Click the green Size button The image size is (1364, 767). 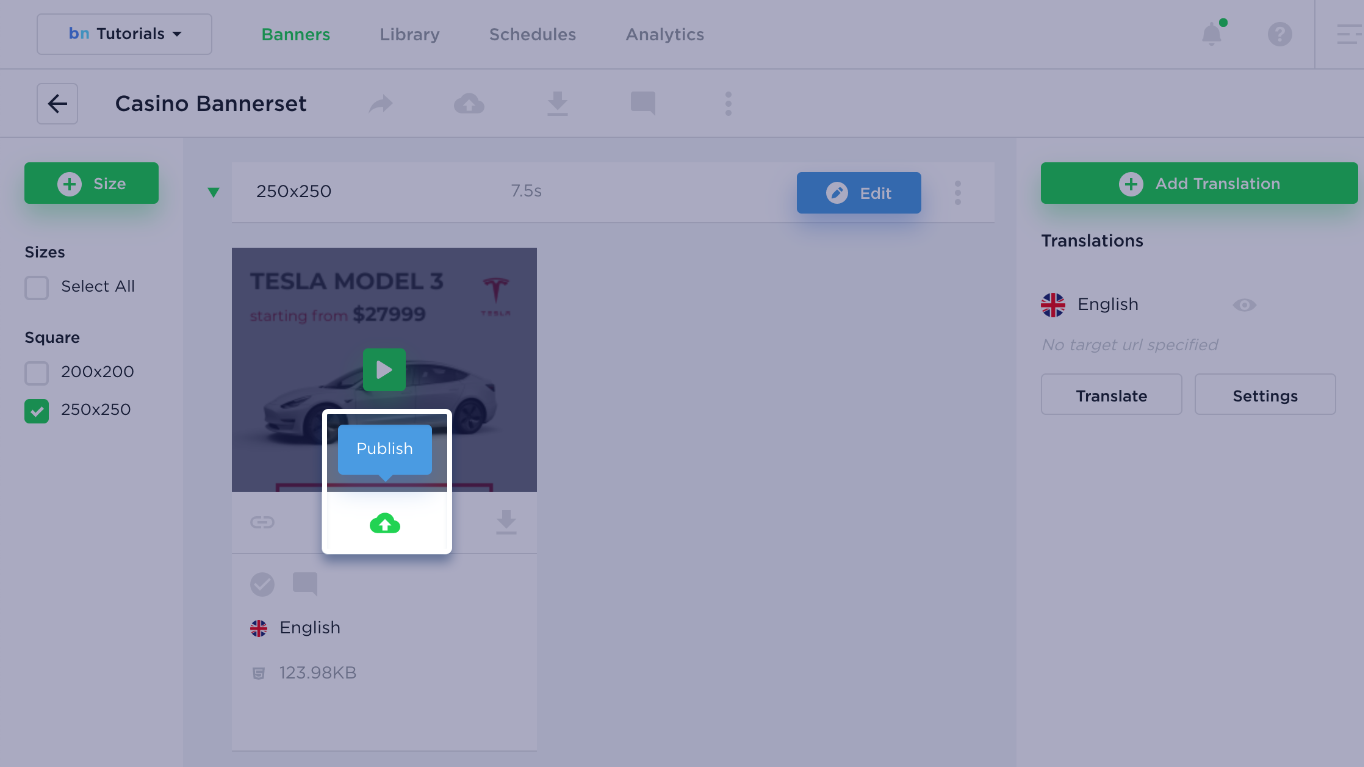coord(91,183)
